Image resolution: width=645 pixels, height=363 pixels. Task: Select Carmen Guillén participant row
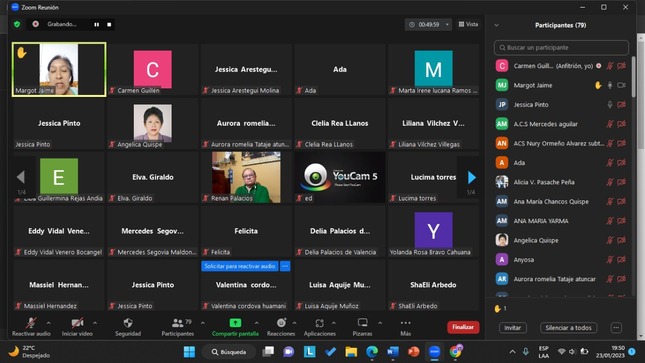point(561,66)
